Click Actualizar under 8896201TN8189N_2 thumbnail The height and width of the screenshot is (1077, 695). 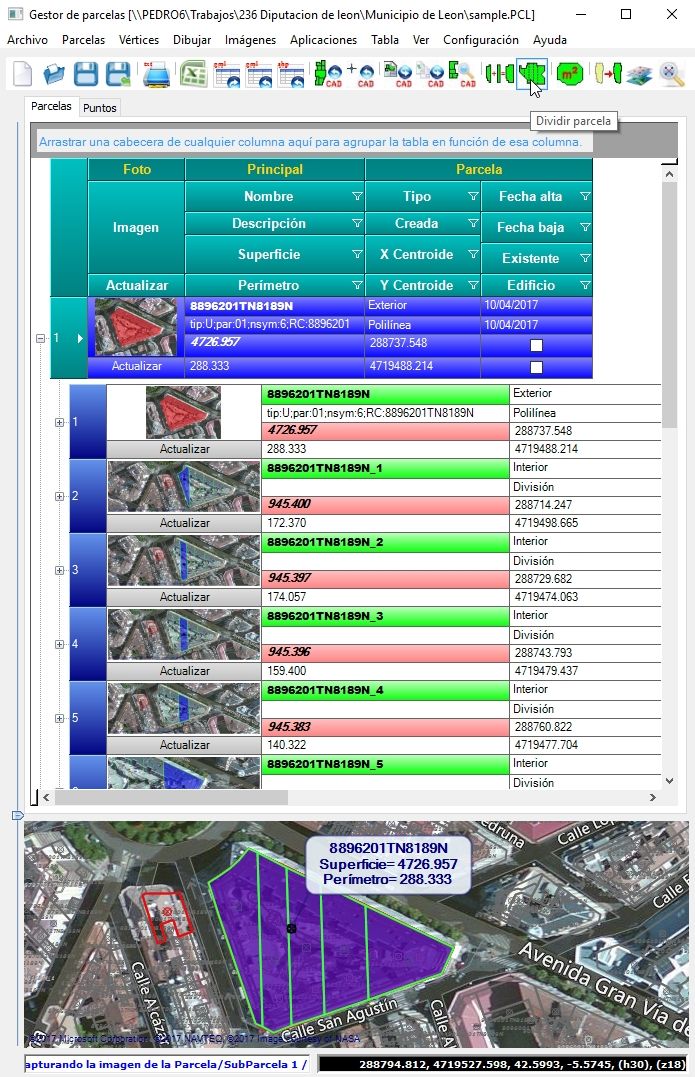point(184,598)
